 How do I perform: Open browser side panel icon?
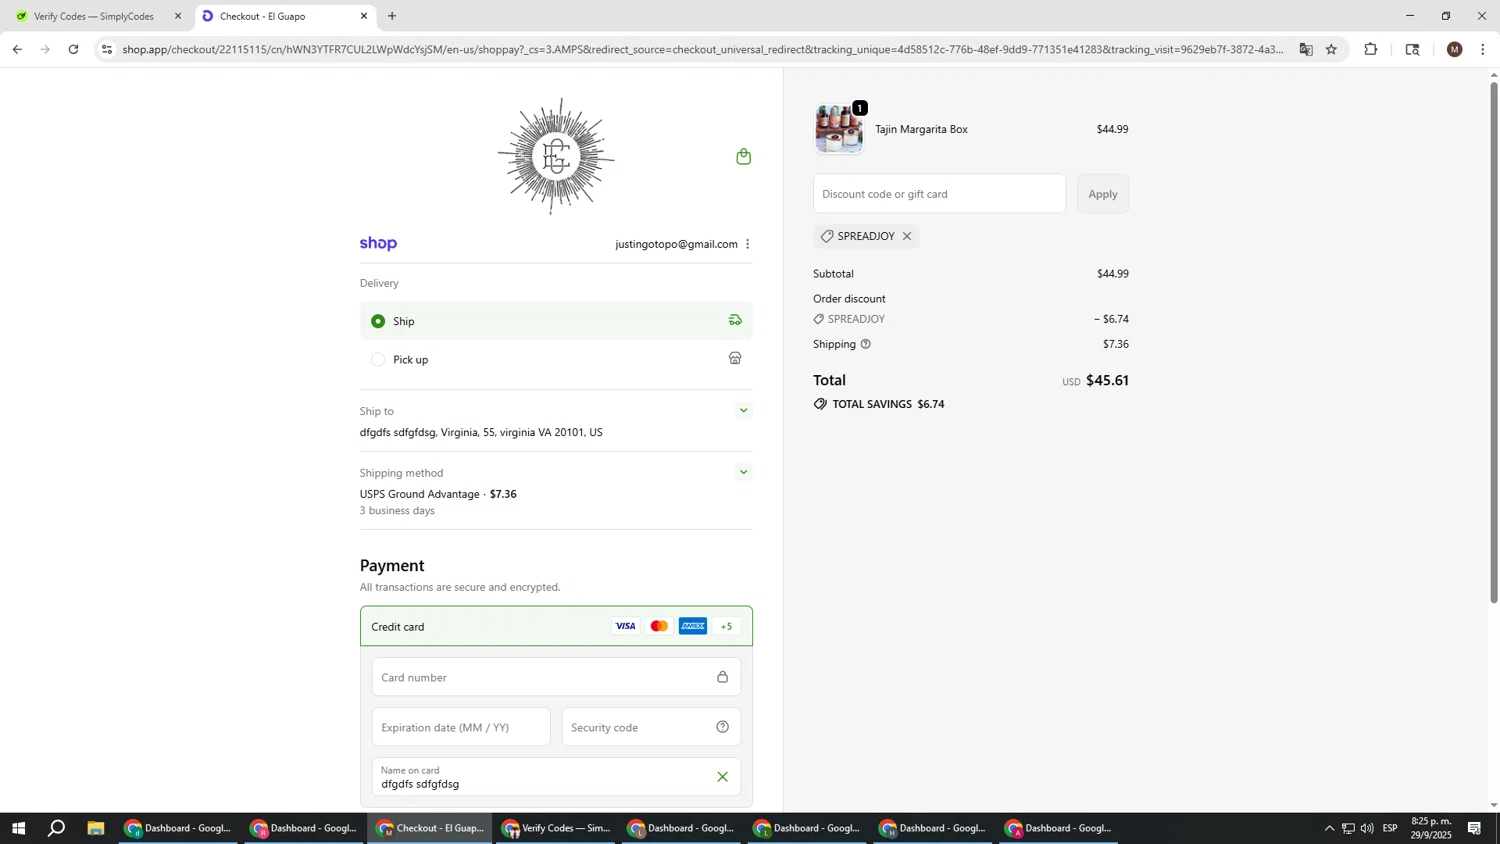[1412, 49]
